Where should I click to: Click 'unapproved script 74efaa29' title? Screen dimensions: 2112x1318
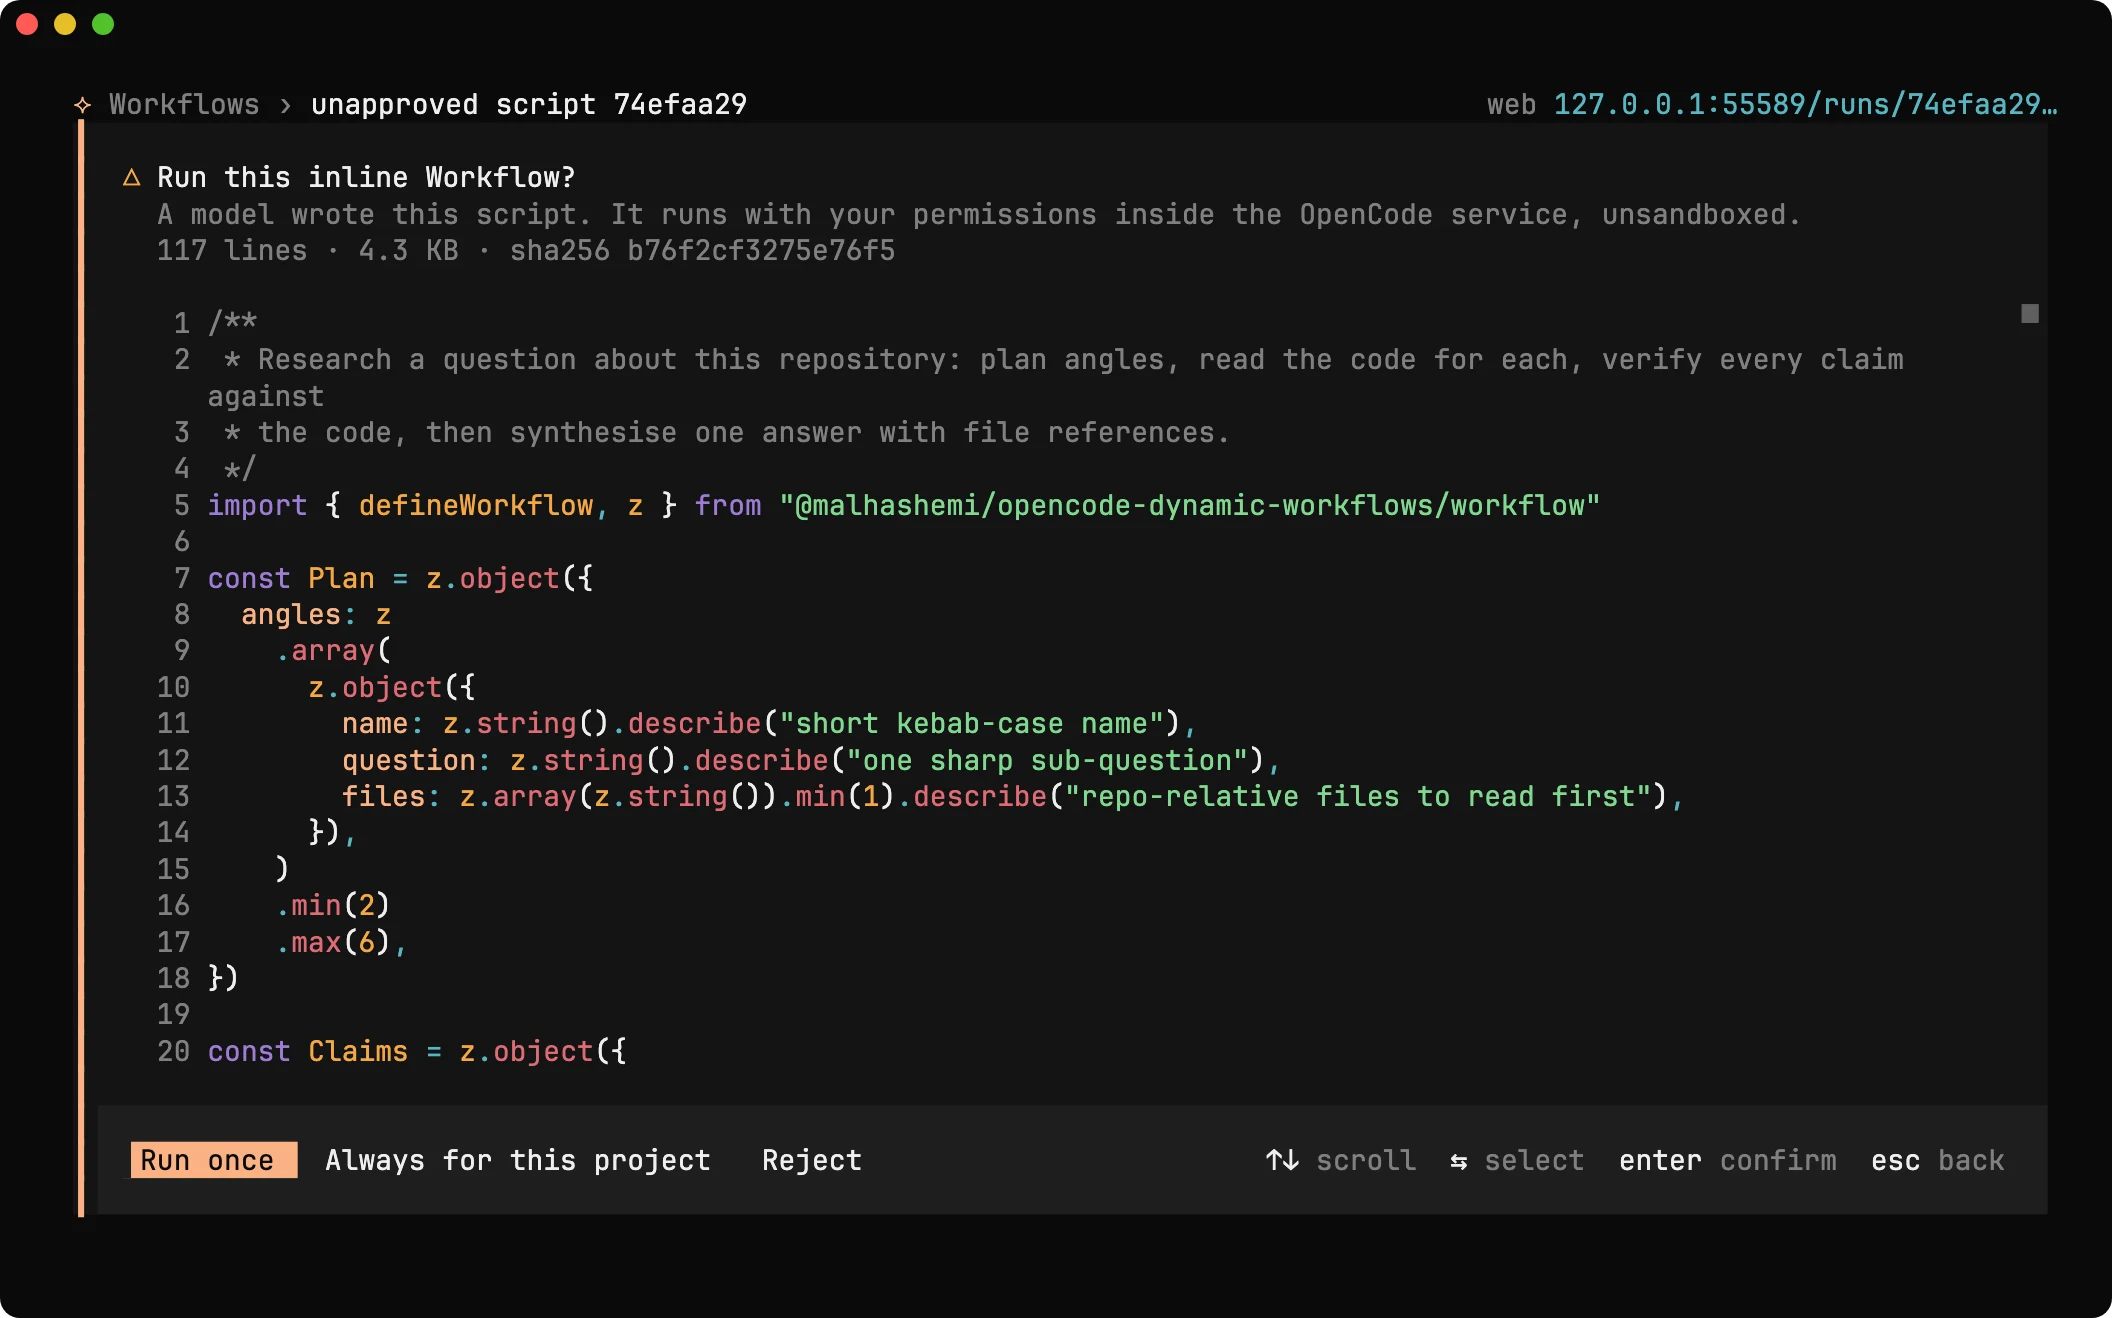click(529, 104)
